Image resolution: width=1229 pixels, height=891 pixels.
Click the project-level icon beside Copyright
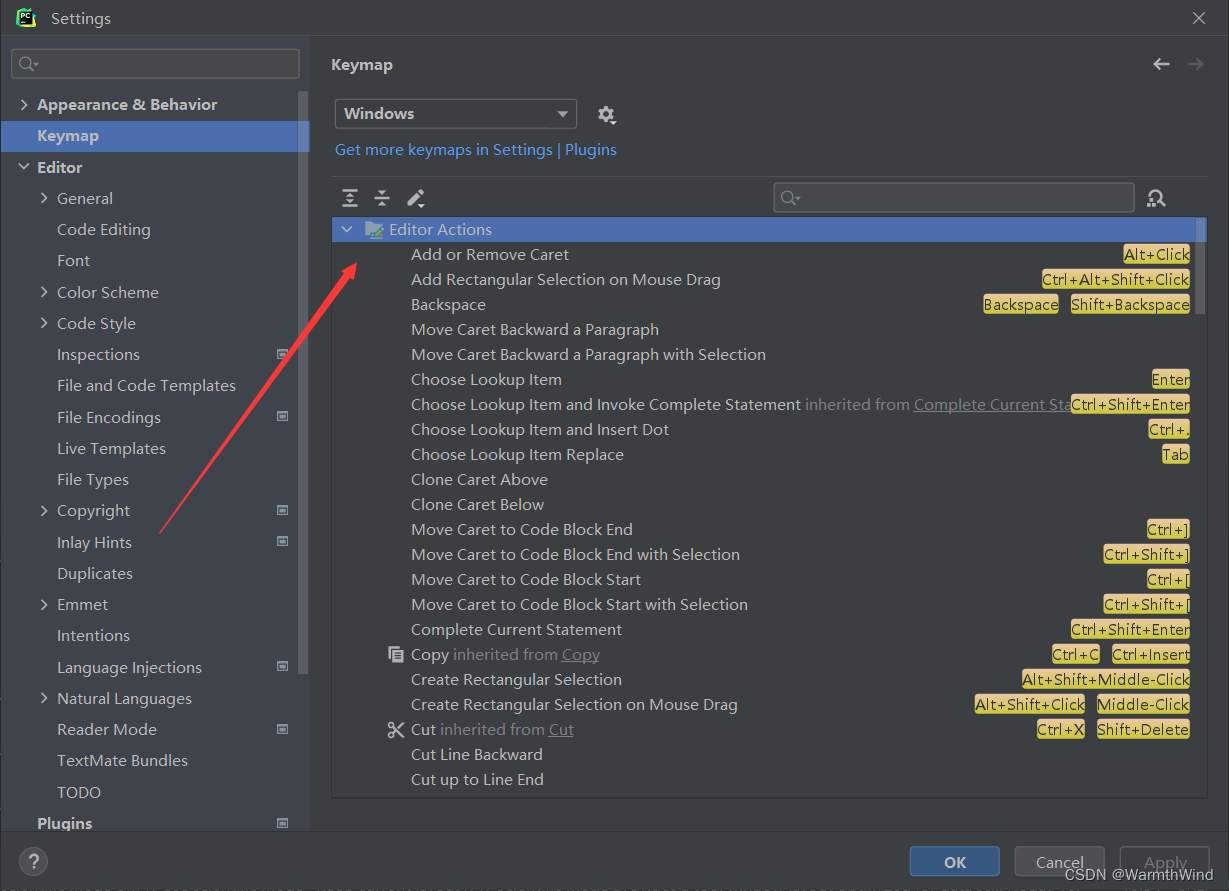point(282,510)
